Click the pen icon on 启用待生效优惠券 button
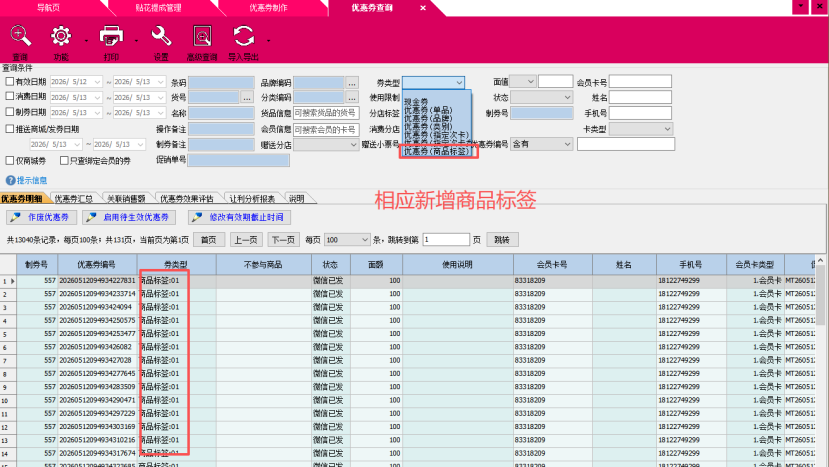Viewport: 829px width, 467px height. [x=91, y=217]
